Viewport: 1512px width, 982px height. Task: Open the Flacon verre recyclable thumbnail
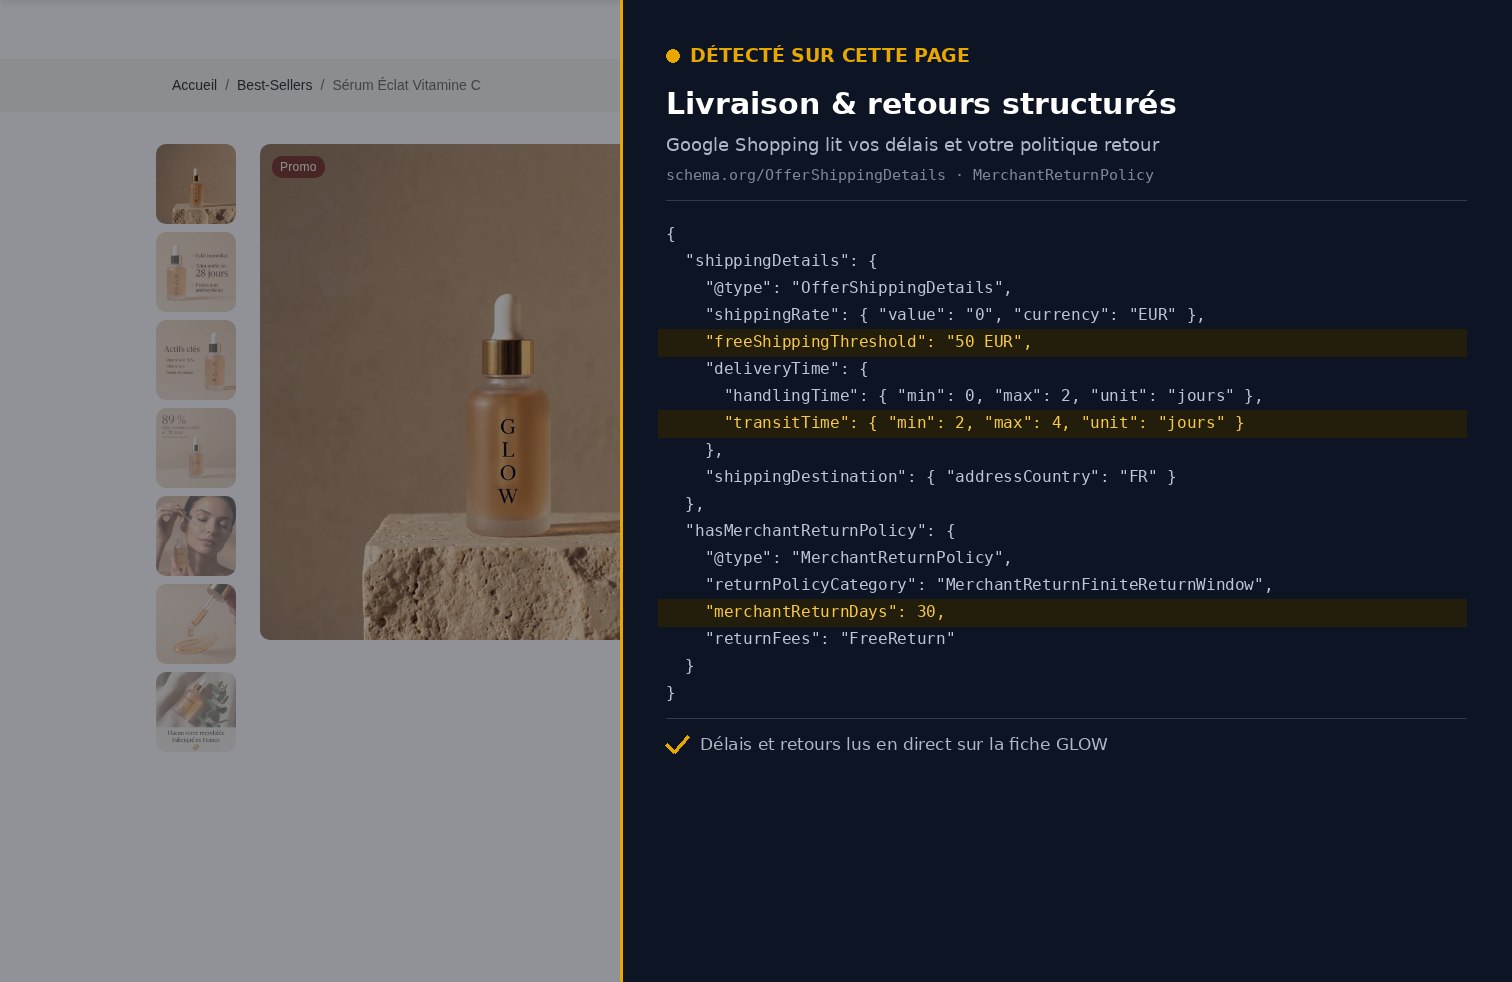(x=196, y=712)
